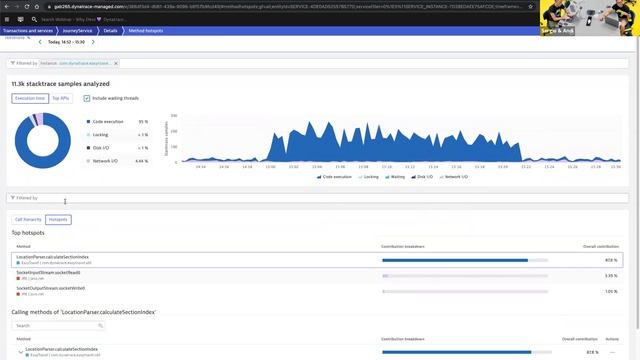Switch to the Call hierarchy tab

pos(28,220)
